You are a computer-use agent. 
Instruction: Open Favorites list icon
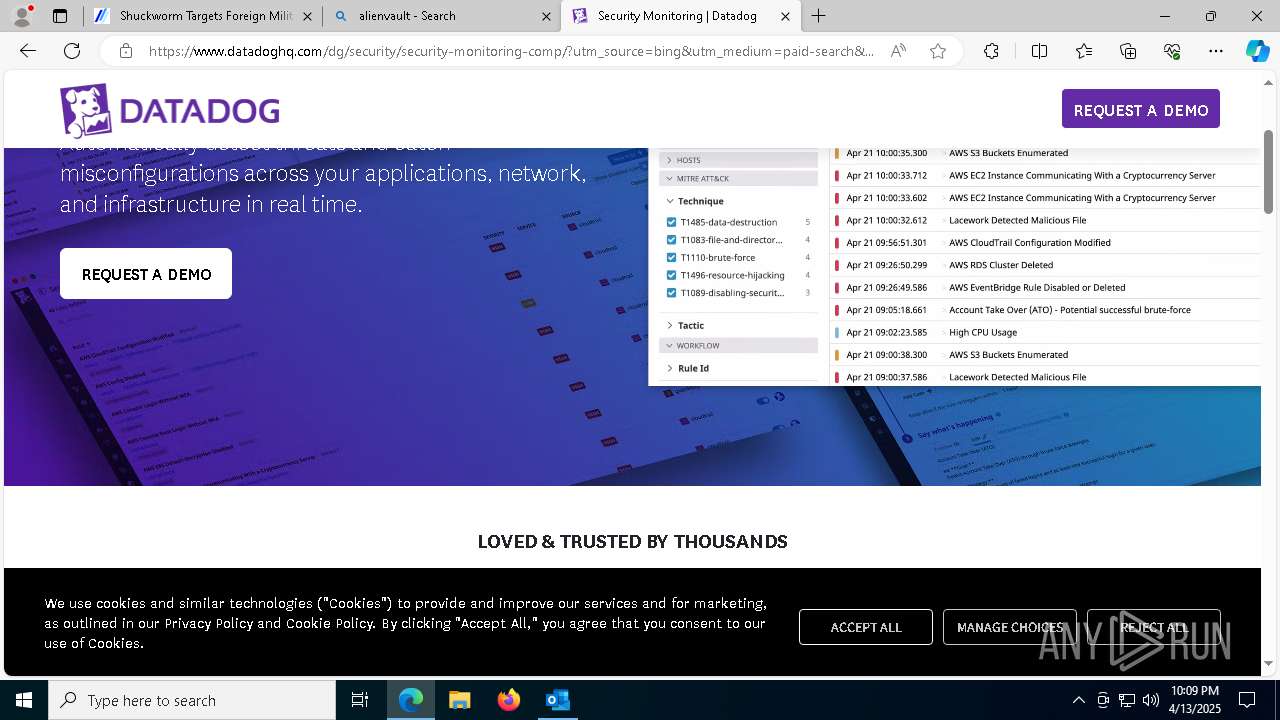click(x=1084, y=51)
